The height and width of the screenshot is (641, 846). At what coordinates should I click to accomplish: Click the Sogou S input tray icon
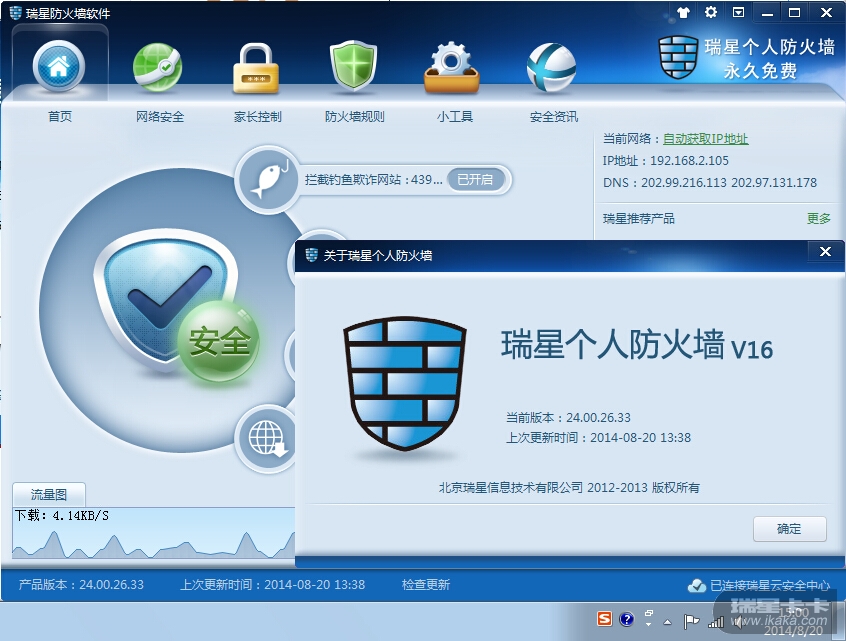coord(604,619)
